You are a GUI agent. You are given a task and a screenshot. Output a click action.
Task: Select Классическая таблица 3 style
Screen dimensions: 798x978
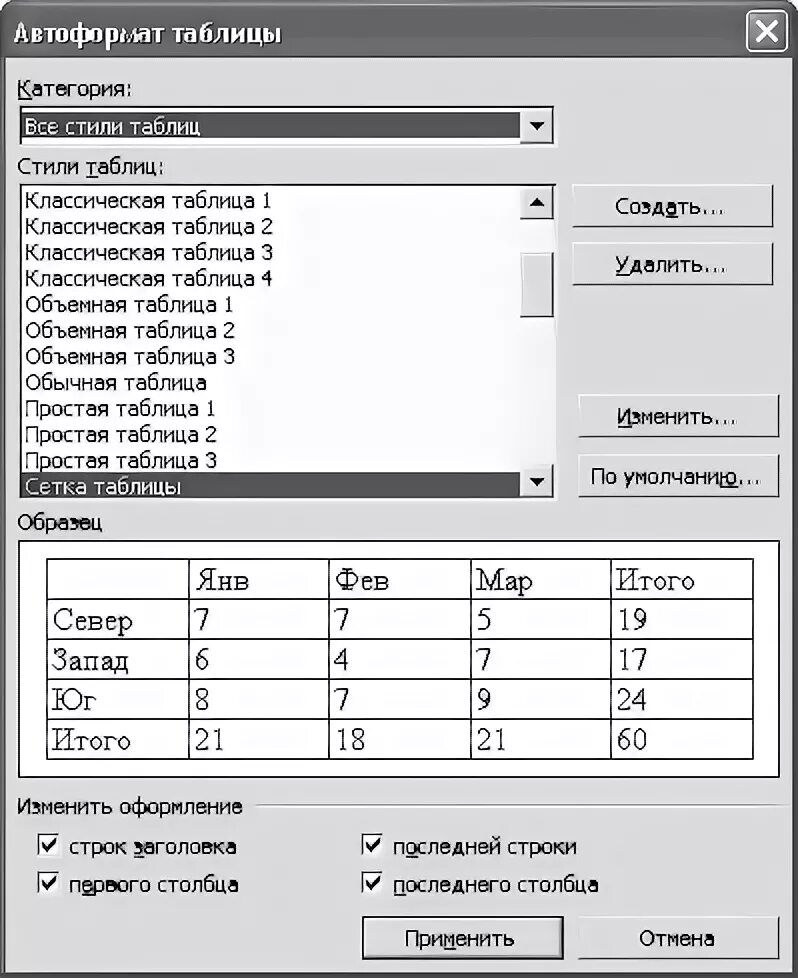(148, 253)
